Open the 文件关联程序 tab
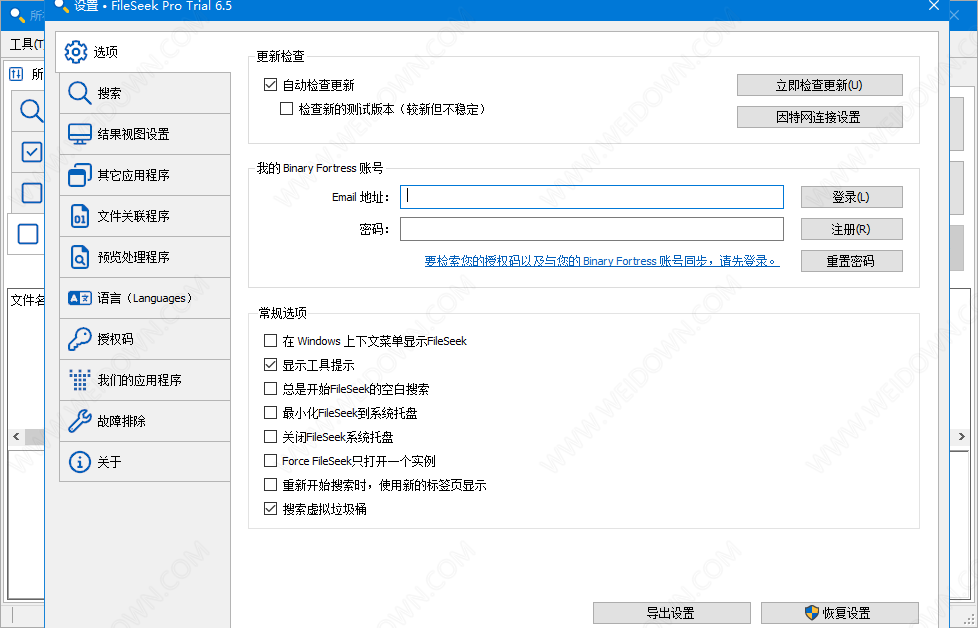This screenshot has width=978, height=628. coord(145,216)
